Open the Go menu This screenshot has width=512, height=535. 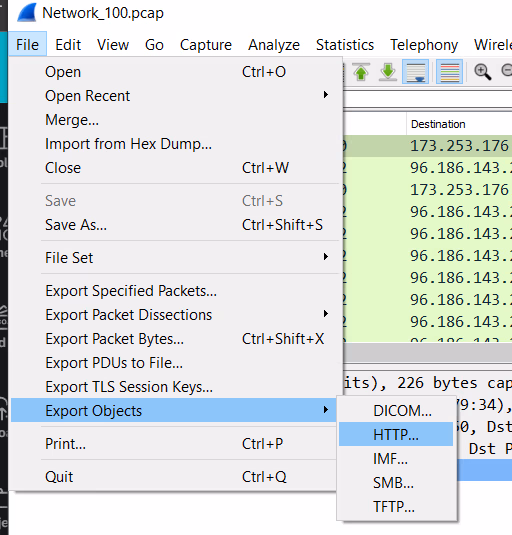pos(154,45)
